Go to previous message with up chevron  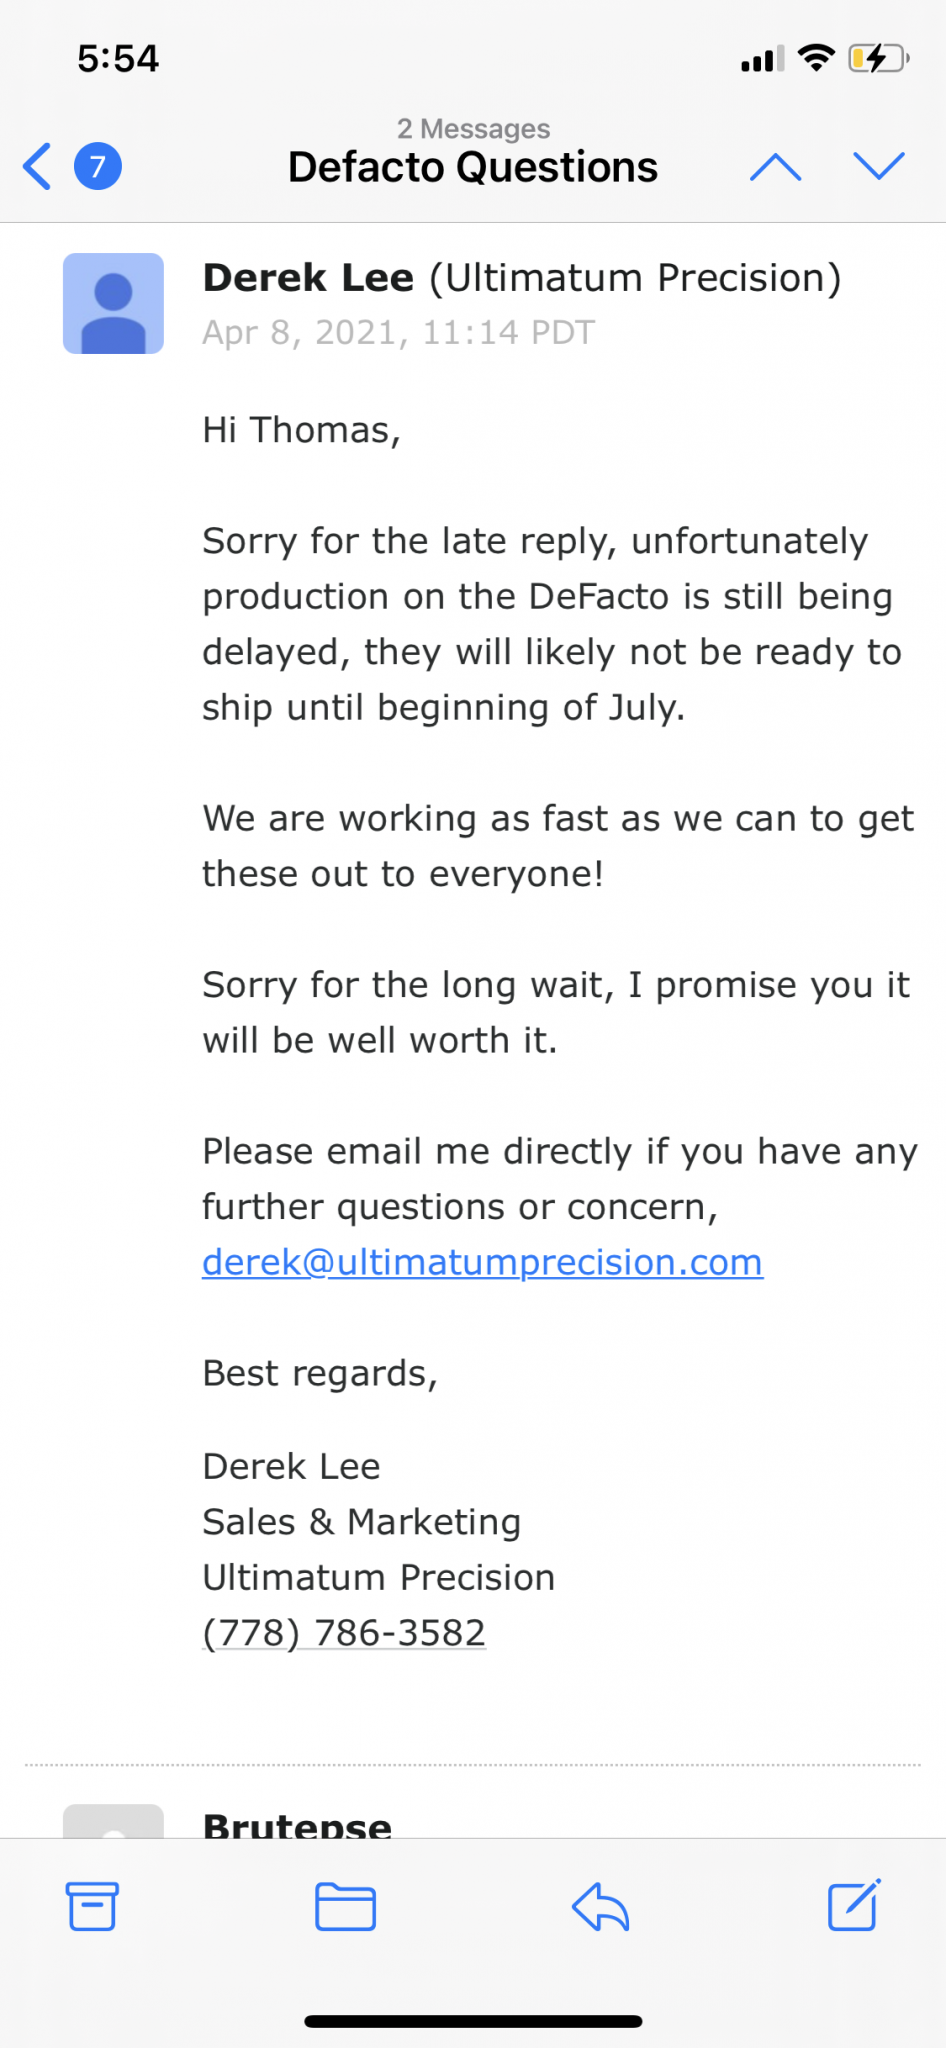pyautogui.click(x=776, y=167)
